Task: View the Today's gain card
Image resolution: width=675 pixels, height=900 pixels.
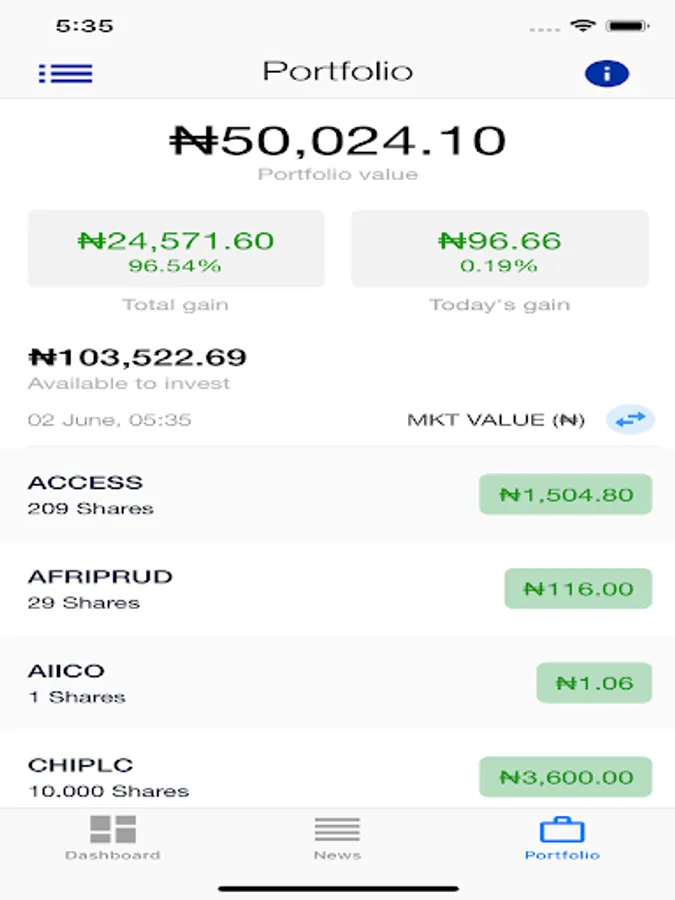Action: 499,249
